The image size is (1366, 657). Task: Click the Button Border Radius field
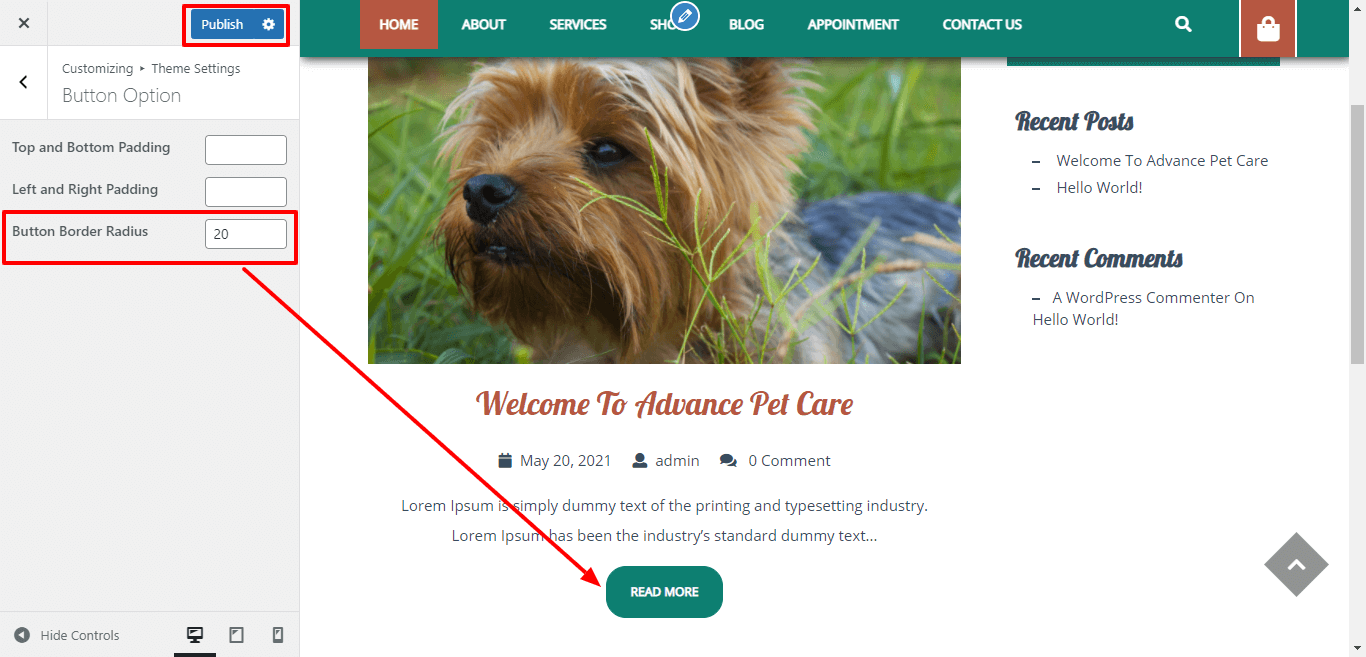pos(246,234)
